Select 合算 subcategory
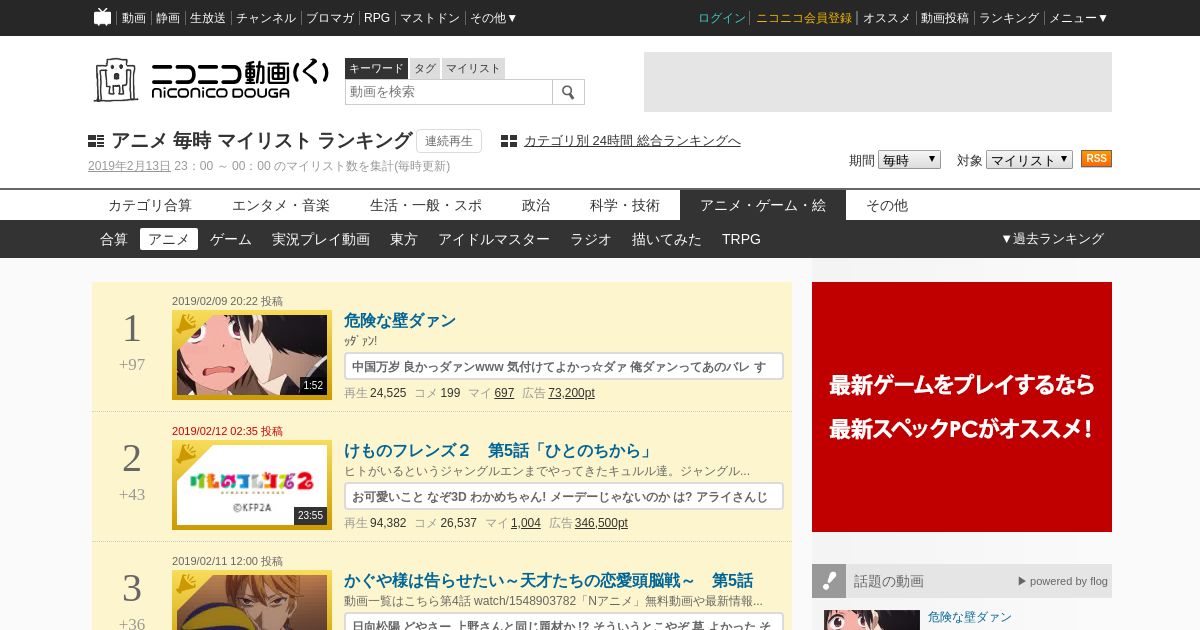The image size is (1200, 630). pyautogui.click(x=114, y=239)
